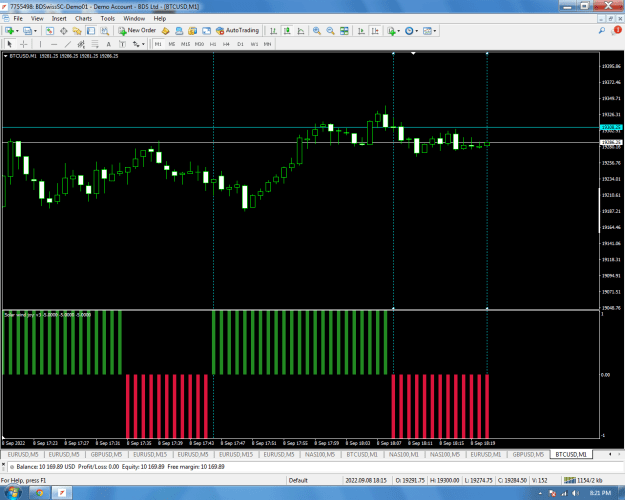
Task: Switch to D1 timeframe
Action: (240, 44)
